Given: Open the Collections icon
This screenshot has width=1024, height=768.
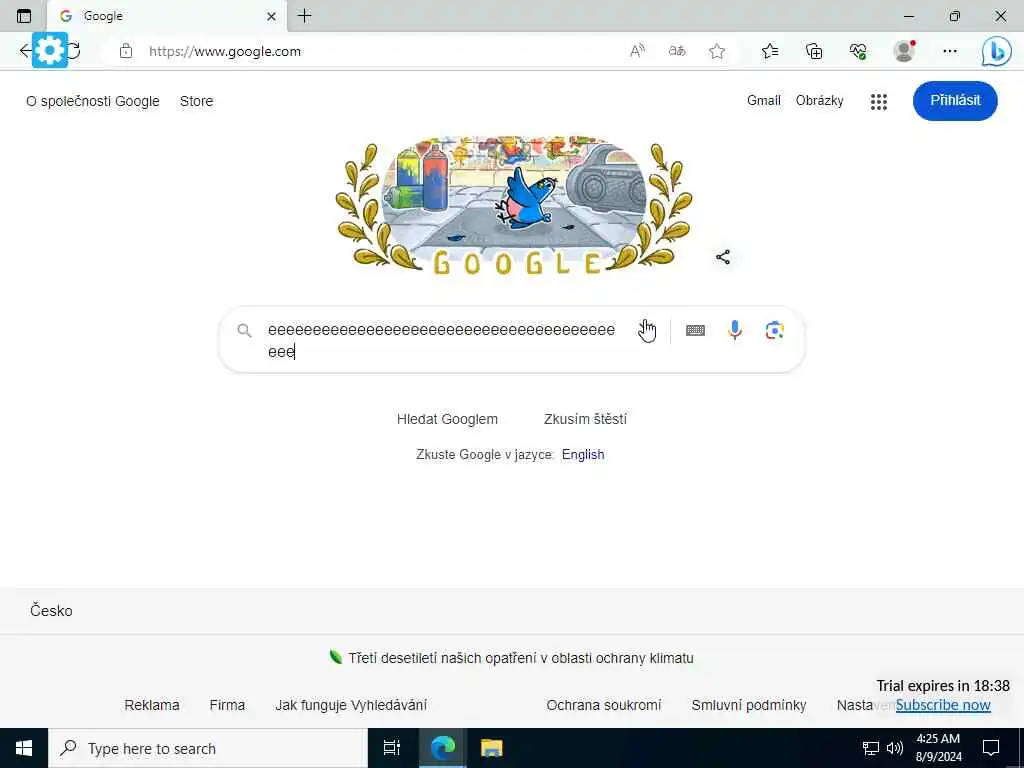Looking at the screenshot, I should coord(814,51).
